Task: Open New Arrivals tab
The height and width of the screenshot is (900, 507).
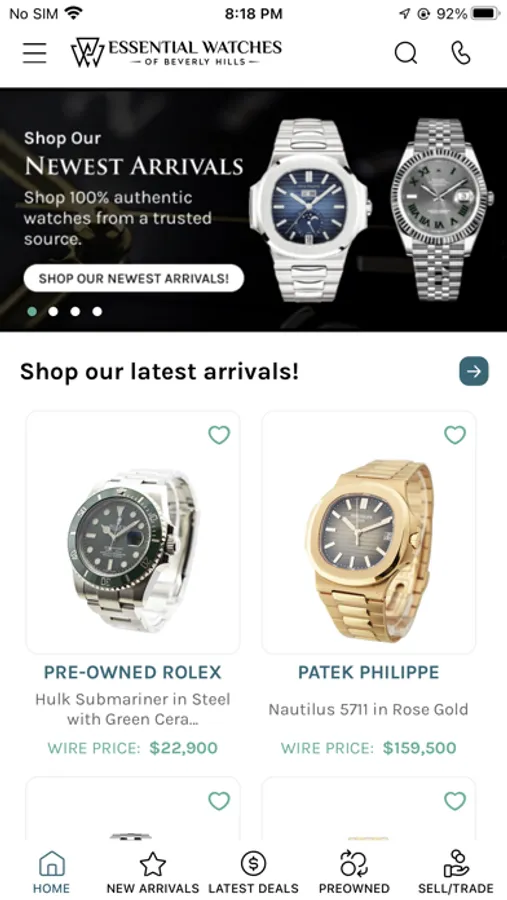Action: coord(153,872)
